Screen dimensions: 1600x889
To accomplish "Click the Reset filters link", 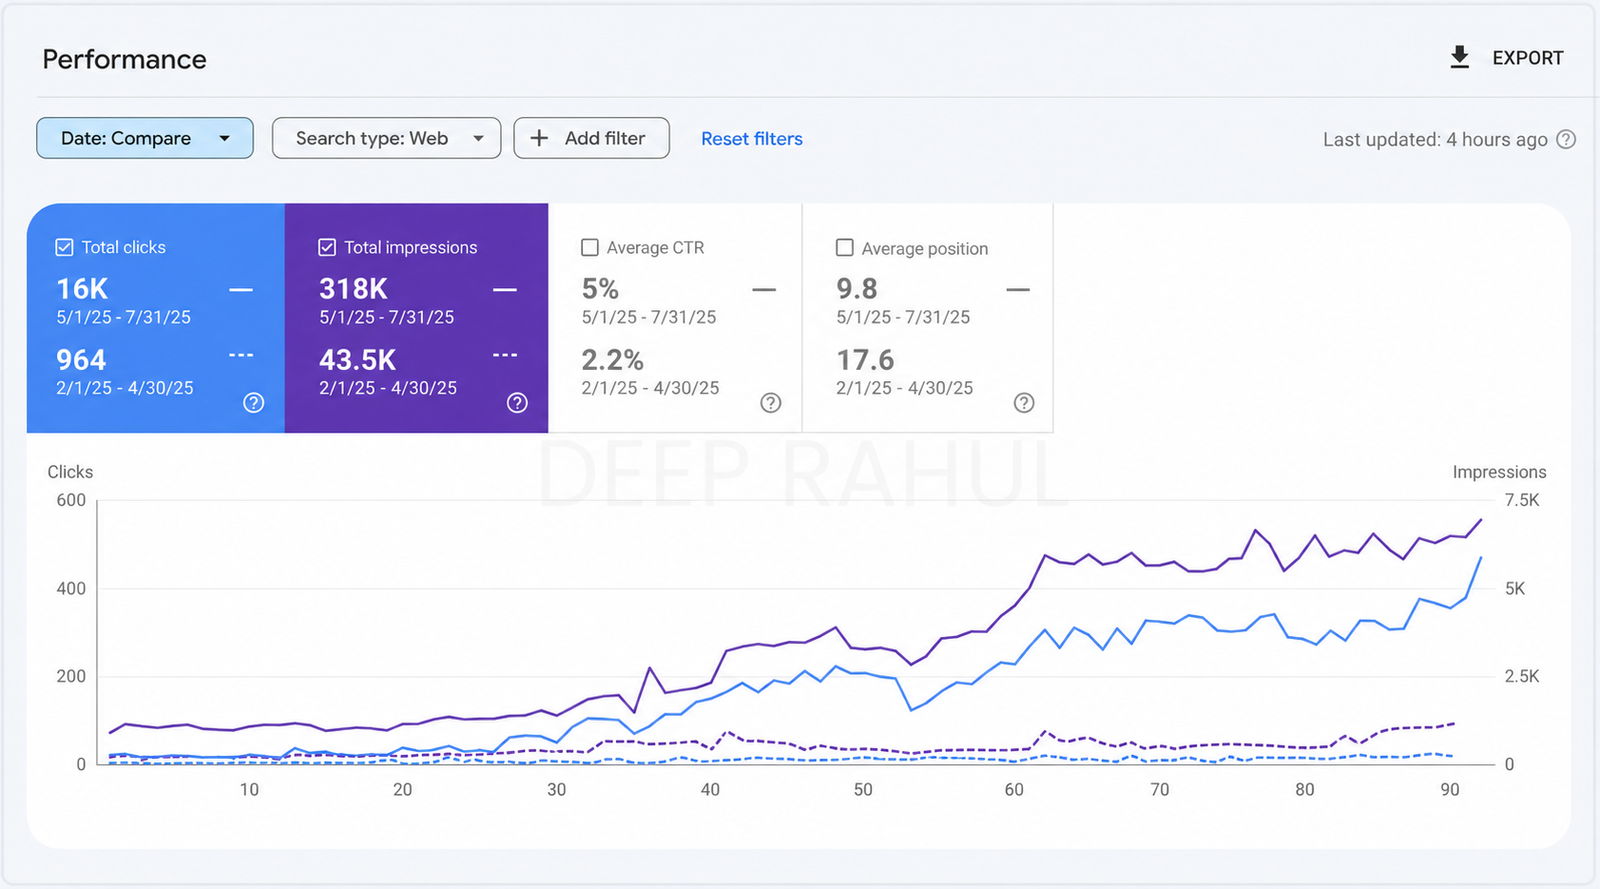I will 752,139.
